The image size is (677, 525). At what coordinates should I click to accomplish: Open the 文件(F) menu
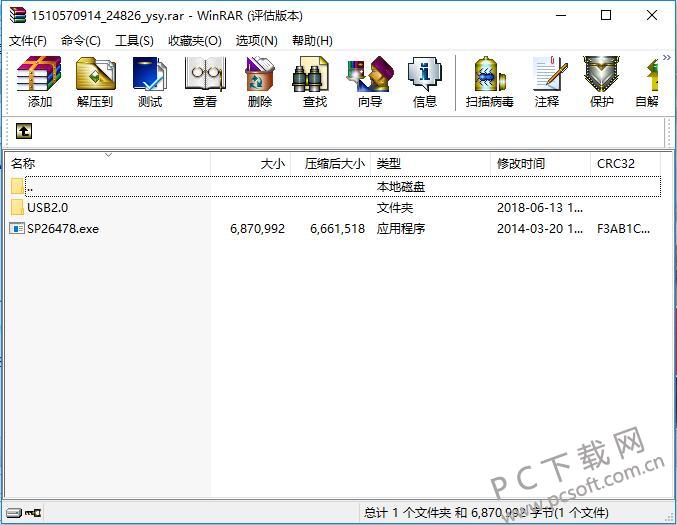pyautogui.click(x=28, y=41)
